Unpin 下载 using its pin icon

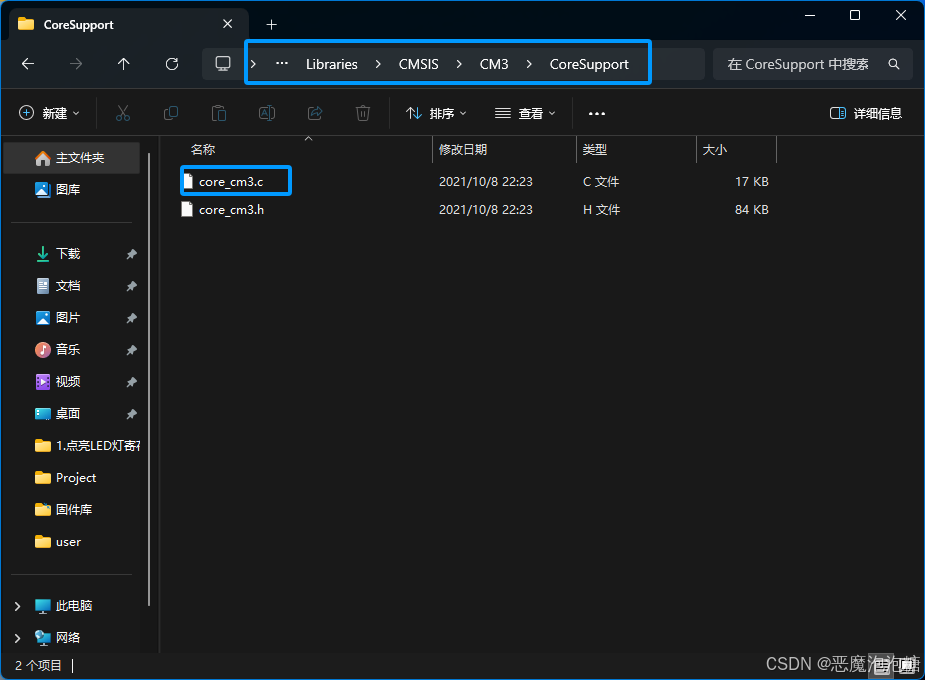point(131,254)
